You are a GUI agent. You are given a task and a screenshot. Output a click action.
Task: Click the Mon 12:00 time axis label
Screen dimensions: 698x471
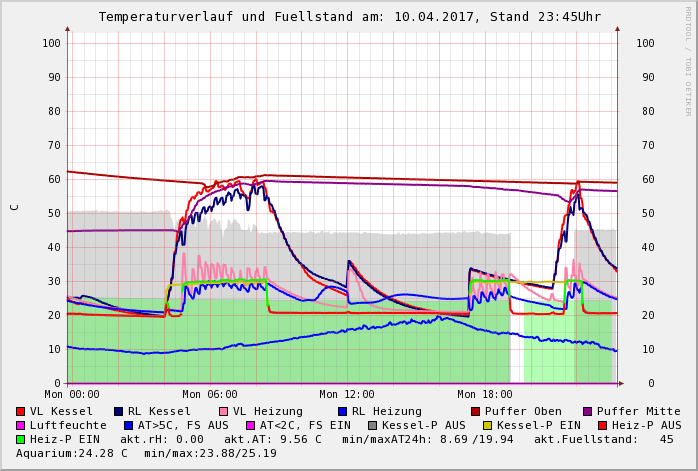(x=347, y=395)
